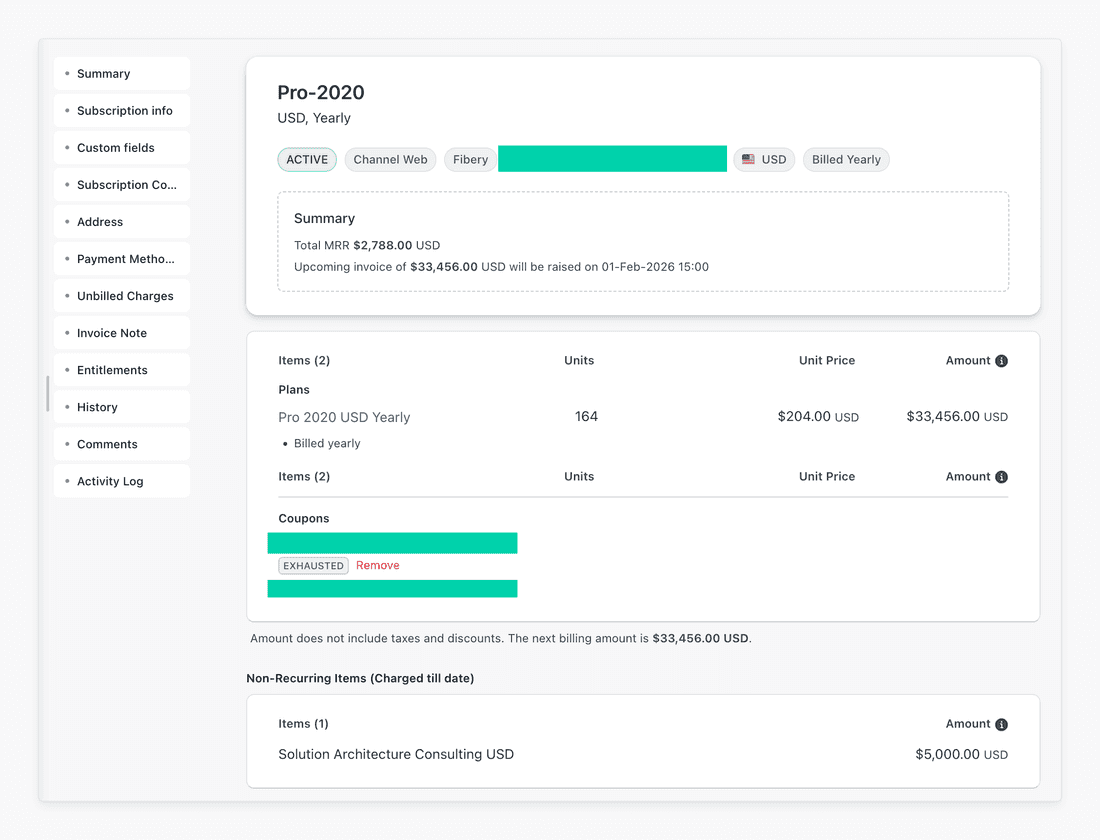The height and width of the screenshot is (840, 1100).
Task: Click the Amount info icon in the Plans table
Action: (x=1001, y=360)
